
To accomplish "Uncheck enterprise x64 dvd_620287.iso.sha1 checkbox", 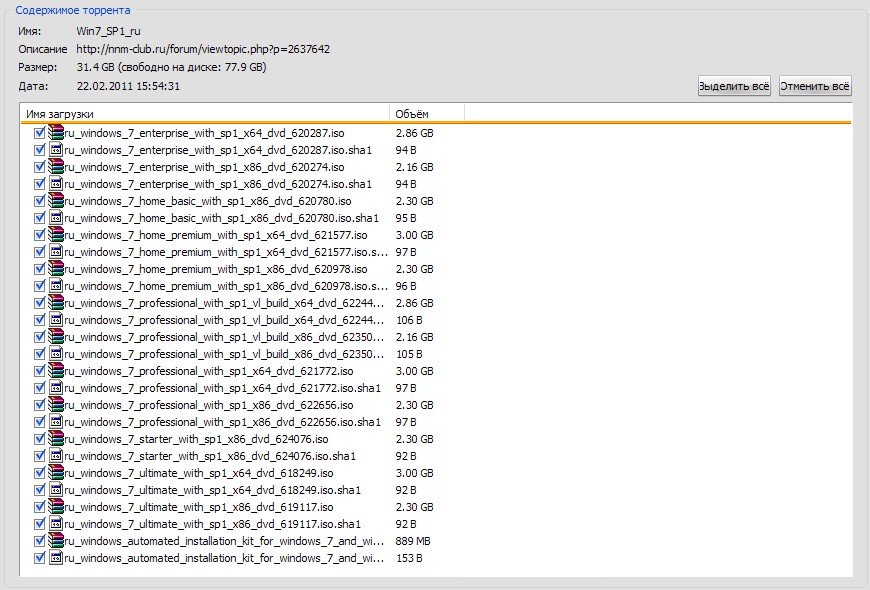I will (40, 150).
